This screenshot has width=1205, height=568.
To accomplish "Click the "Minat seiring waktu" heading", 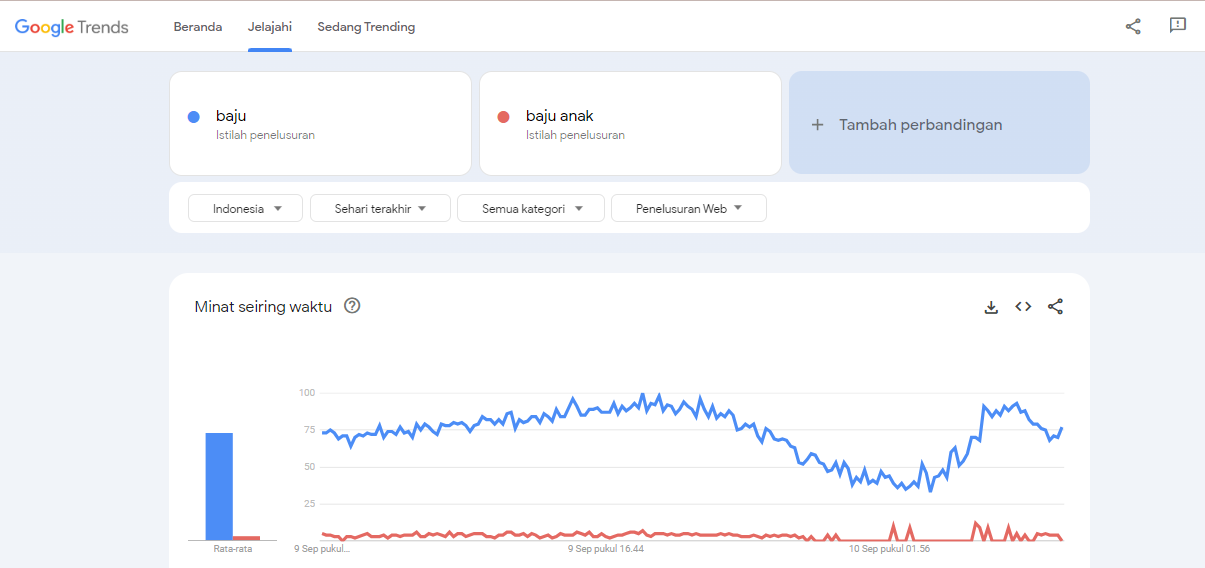I will [263, 307].
